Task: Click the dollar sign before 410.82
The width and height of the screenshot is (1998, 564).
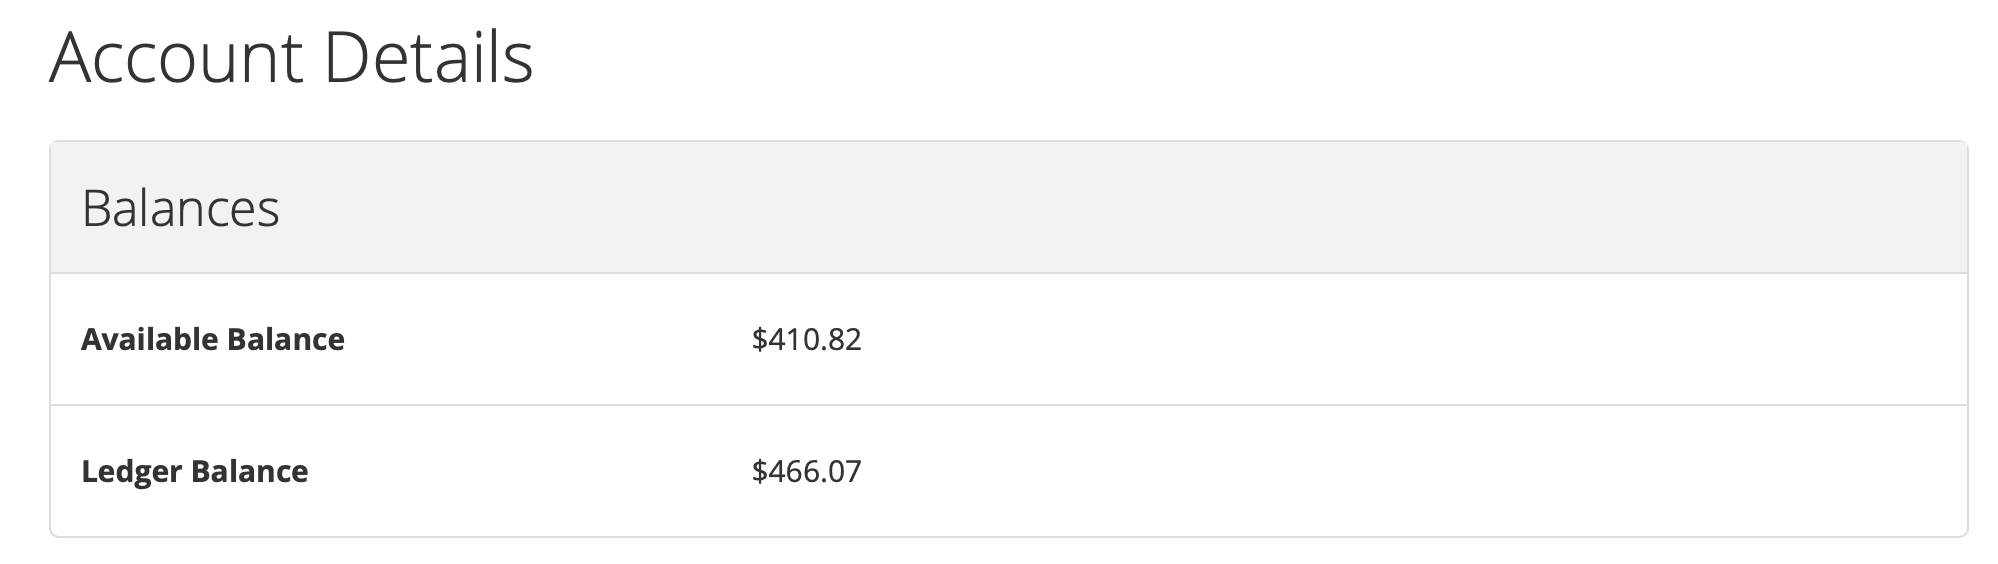Action: 759,340
